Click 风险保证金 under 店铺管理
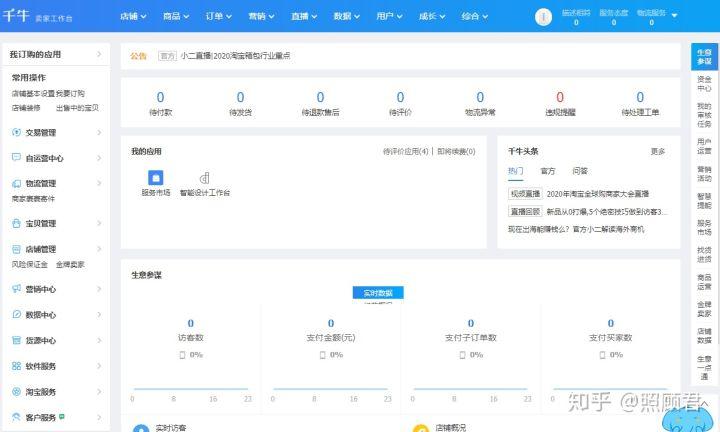The image size is (720, 432). point(29,264)
